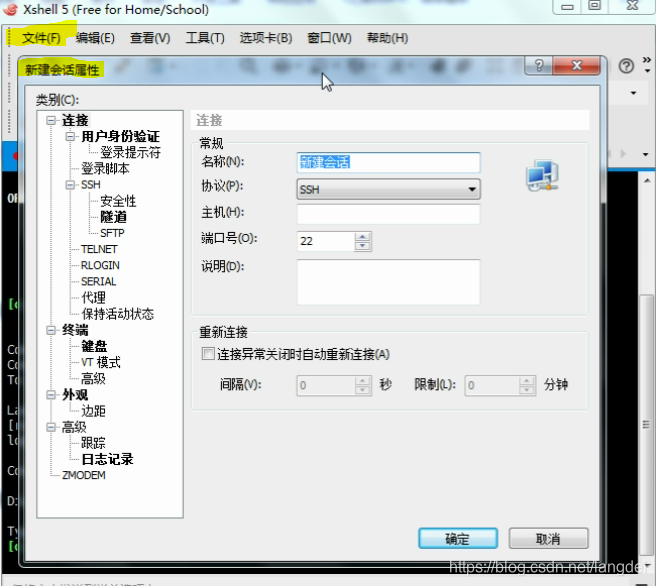
Task: Click the dialog help question-mark button
Action: (x=539, y=66)
